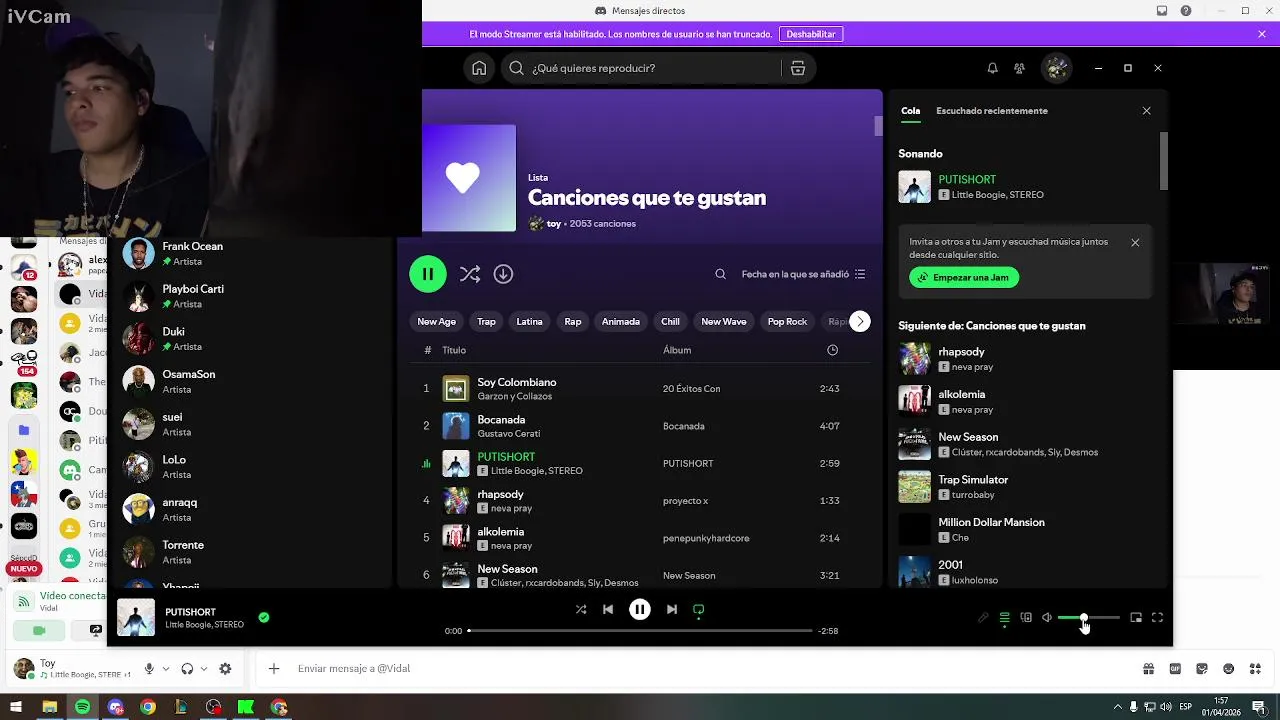This screenshot has width=1280, height=720.
Task: Select the Trap filter chip
Action: point(486,322)
